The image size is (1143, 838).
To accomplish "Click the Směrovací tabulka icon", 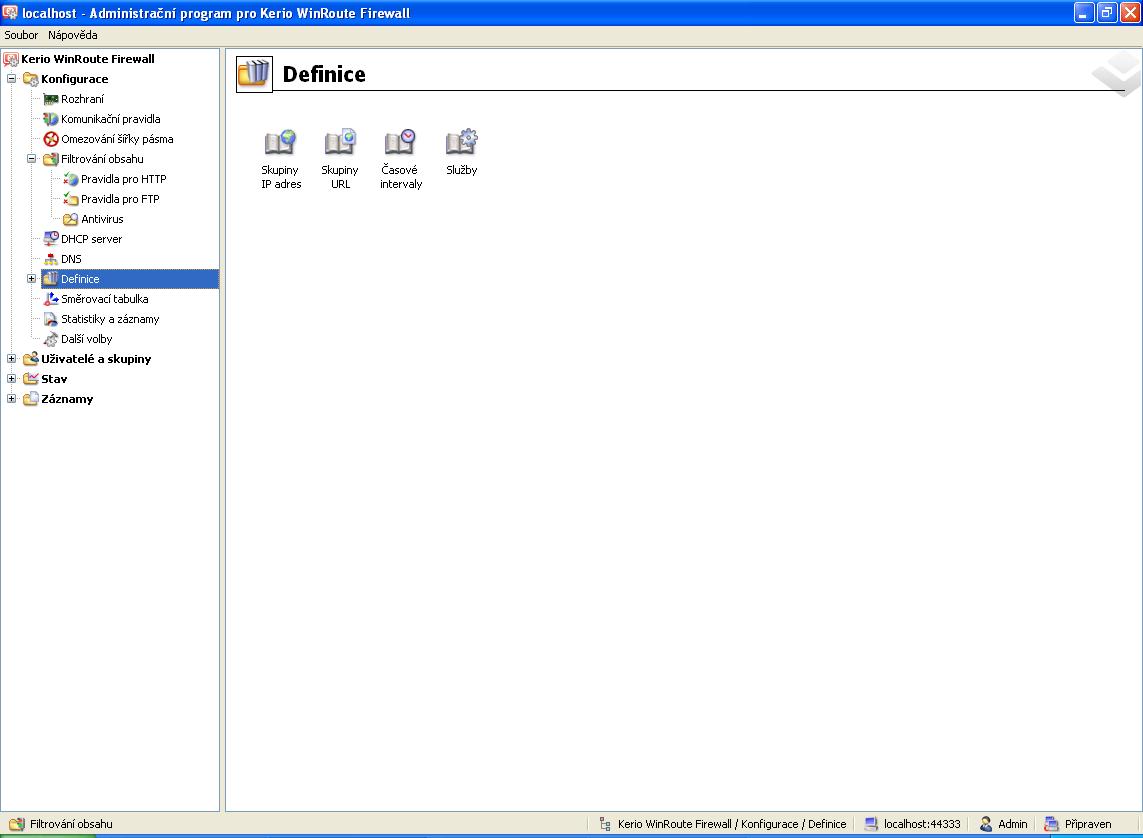I will [x=50, y=299].
